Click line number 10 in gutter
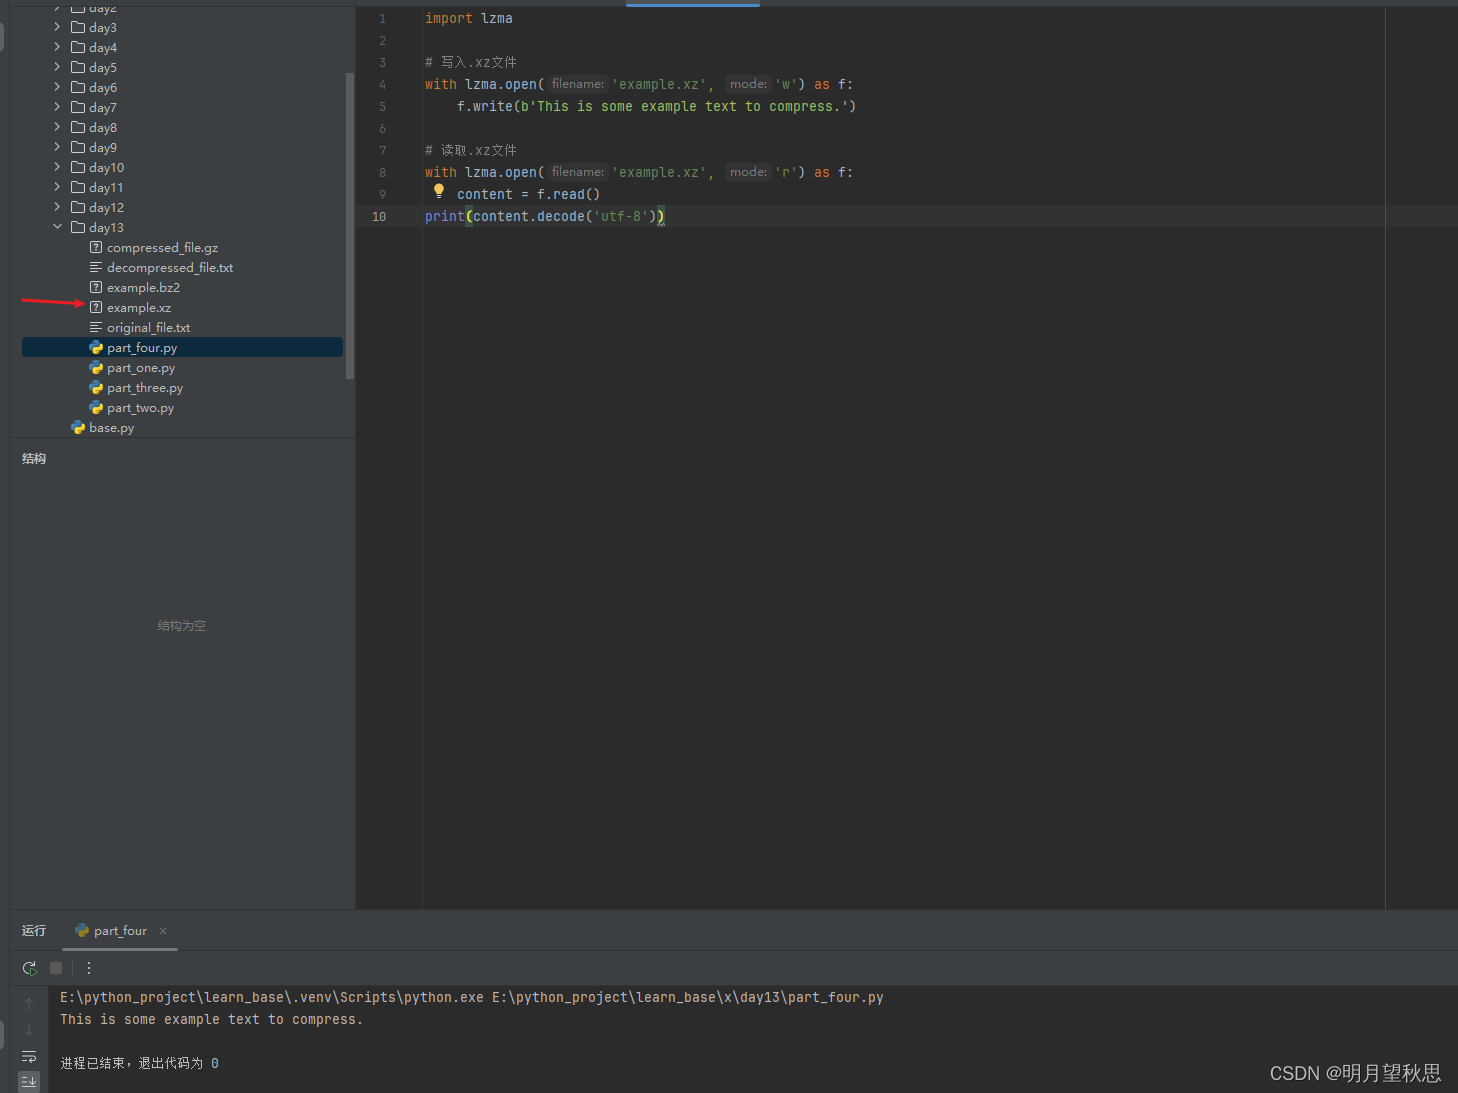The height and width of the screenshot is (1093, 1458). pos(379,216)
